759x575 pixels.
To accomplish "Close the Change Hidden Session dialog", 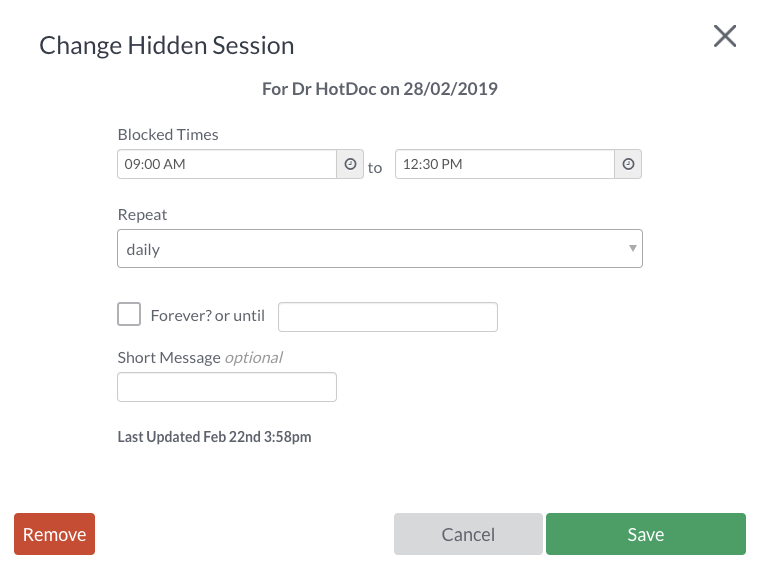I will [x=725, y=36].
